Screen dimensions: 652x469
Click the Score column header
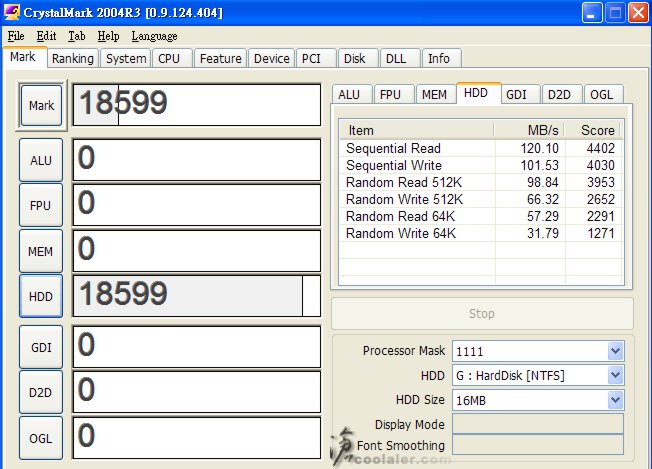(x=593, y=130)
